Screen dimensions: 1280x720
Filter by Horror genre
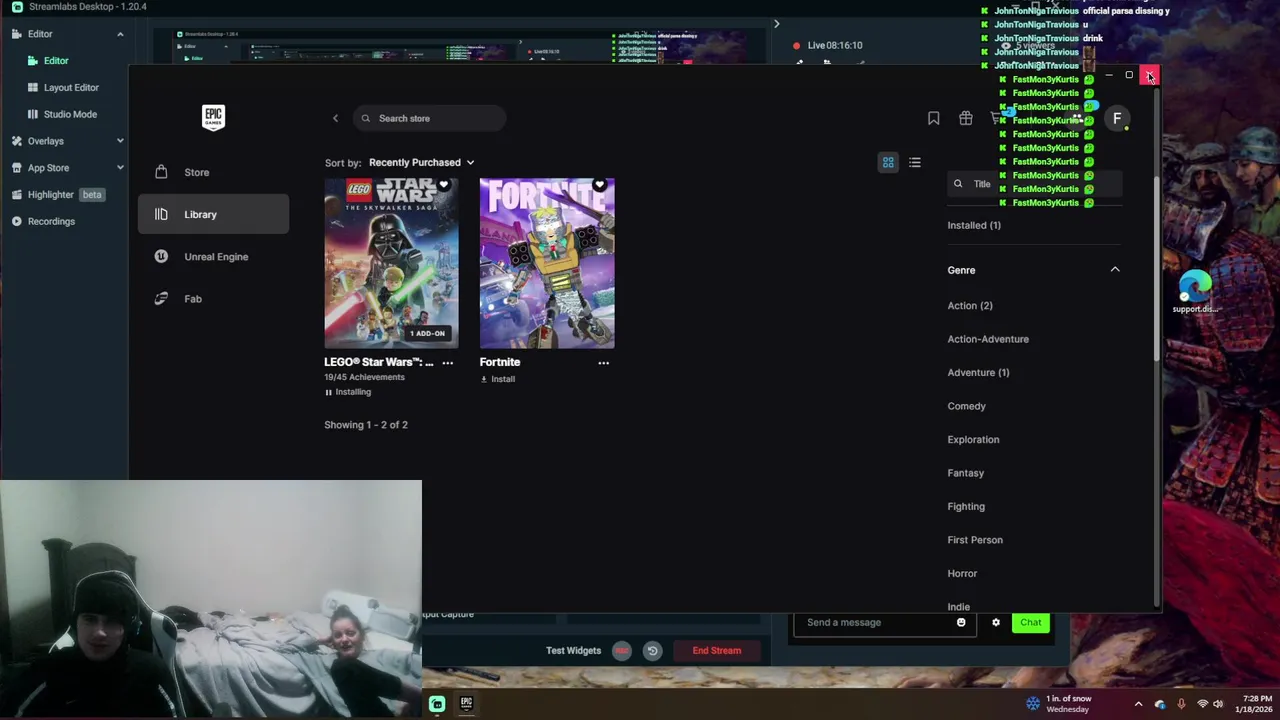coord(962,574)
